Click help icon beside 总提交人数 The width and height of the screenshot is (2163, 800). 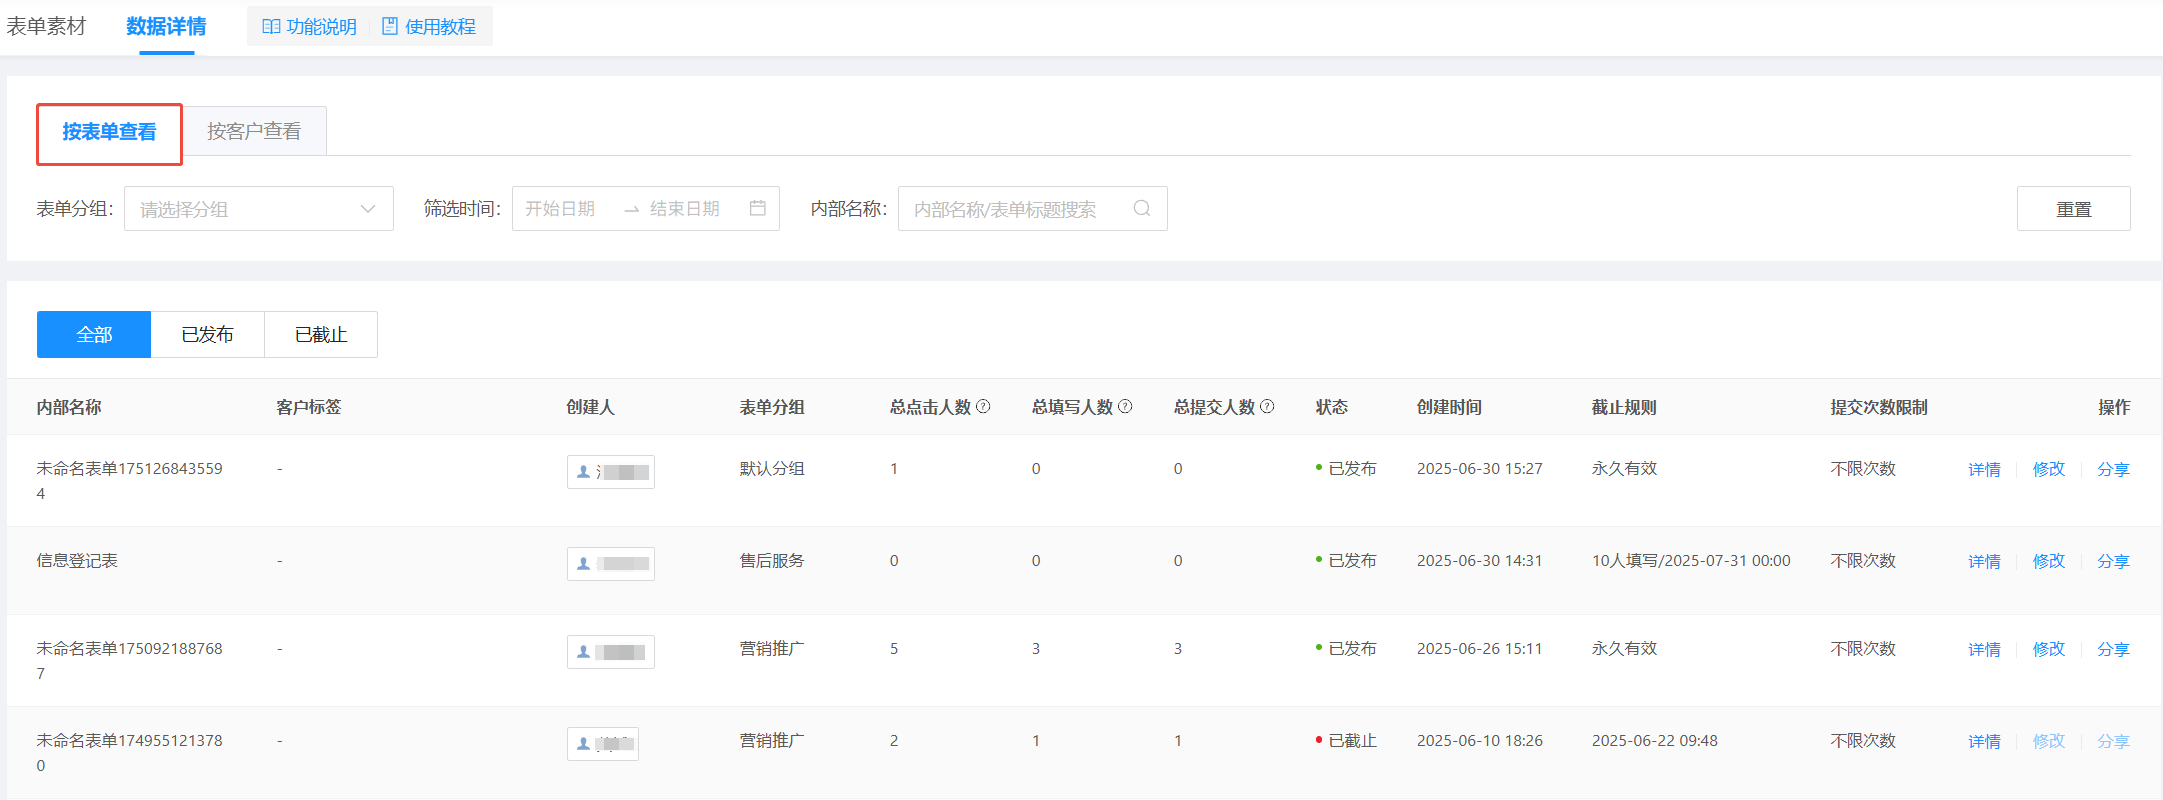point(1267,406)
